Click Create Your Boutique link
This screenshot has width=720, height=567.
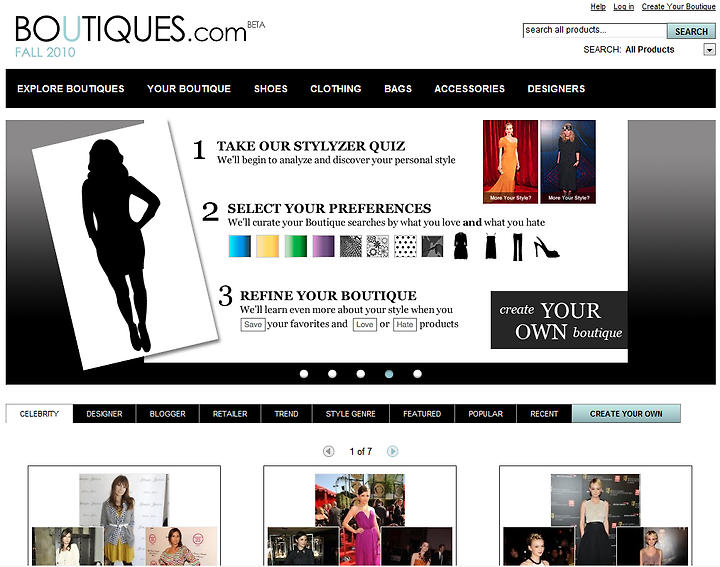click(x=678, y=6)
